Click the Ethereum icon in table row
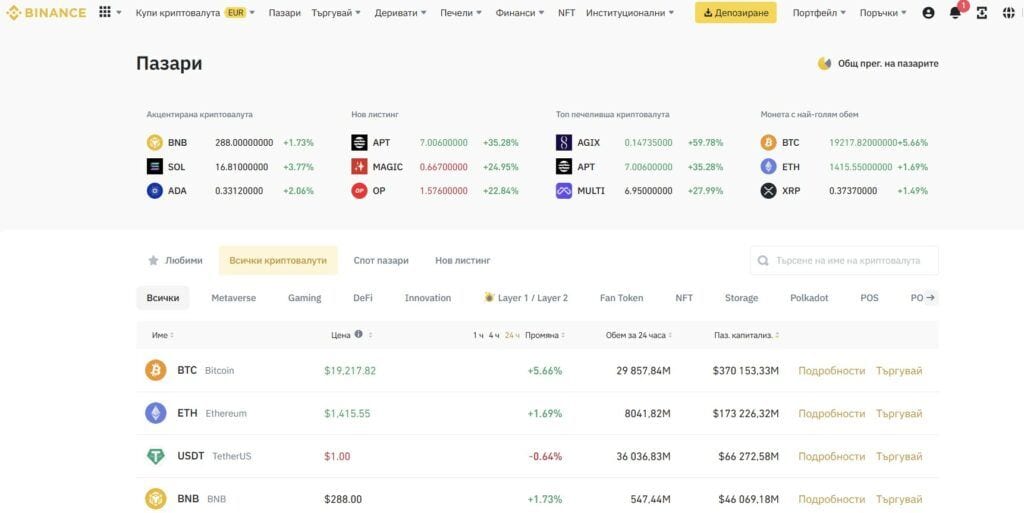Screen dimensions: 1024x513 [x=155, y=413]
